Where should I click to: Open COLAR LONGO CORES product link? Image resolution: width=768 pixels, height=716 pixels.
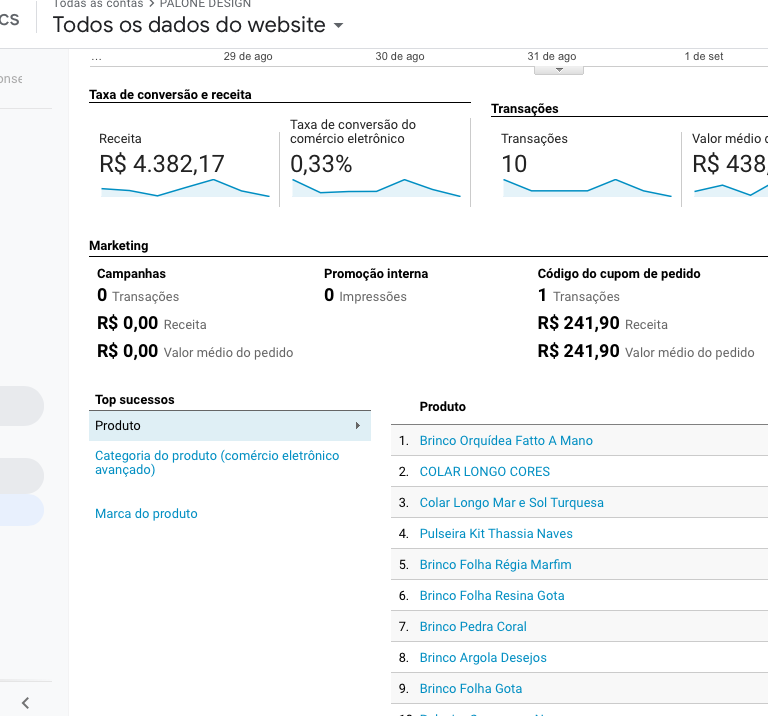[484, 472]
